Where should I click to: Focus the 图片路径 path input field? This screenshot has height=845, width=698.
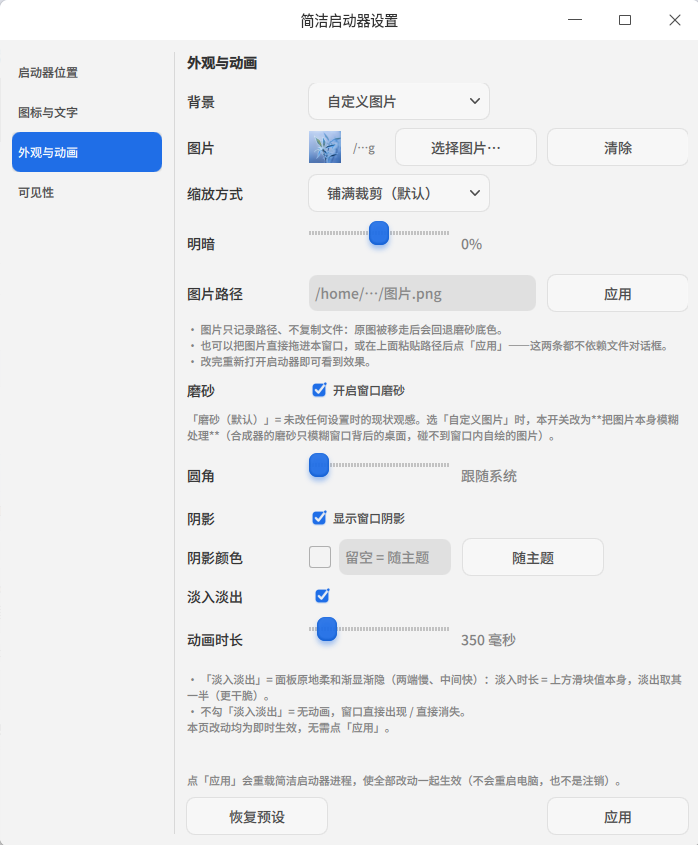tap(422, 293)
